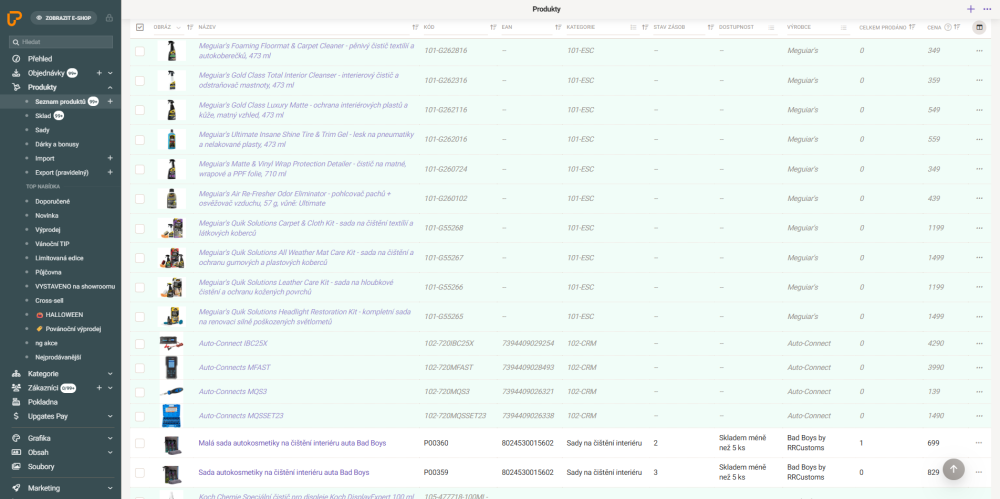Check the box for Auto-Connects MFAST row
1000x499 pixels.
tap(140, 367)
